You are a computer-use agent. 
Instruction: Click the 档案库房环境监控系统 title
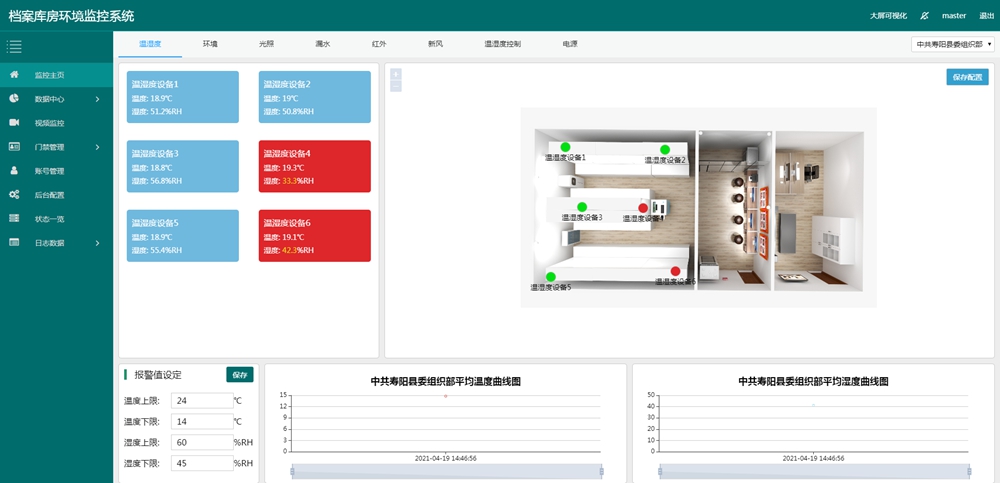pyautogui.click(x=71, y=16)
